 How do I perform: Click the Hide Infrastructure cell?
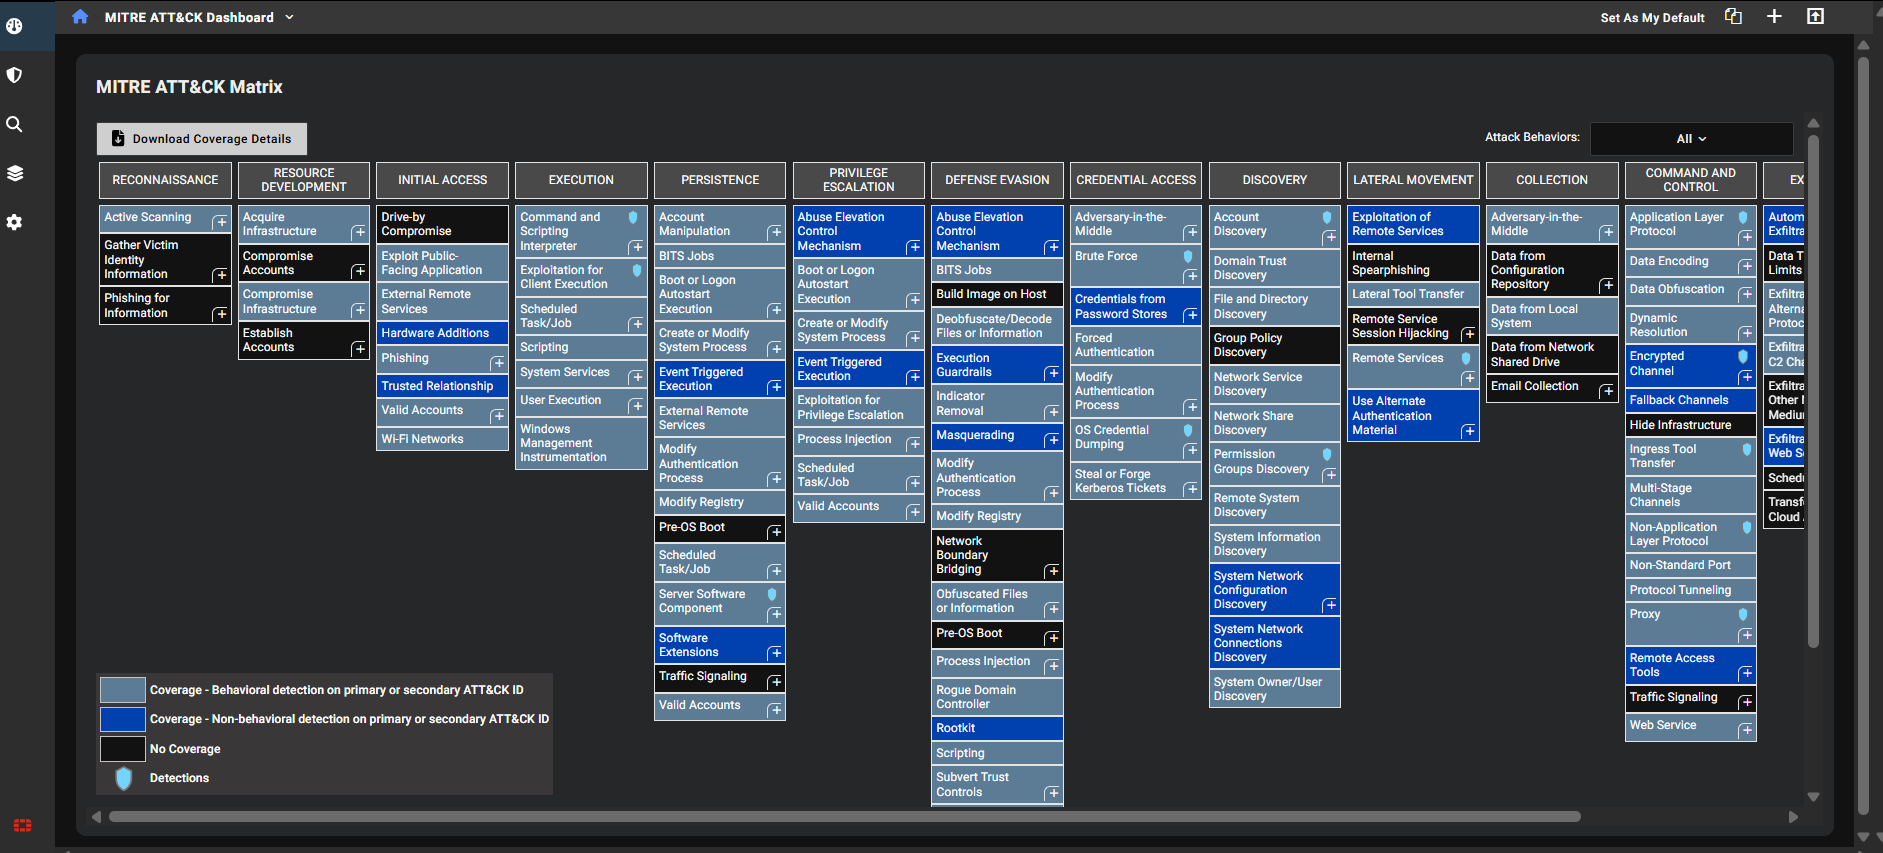point(1691,425)
